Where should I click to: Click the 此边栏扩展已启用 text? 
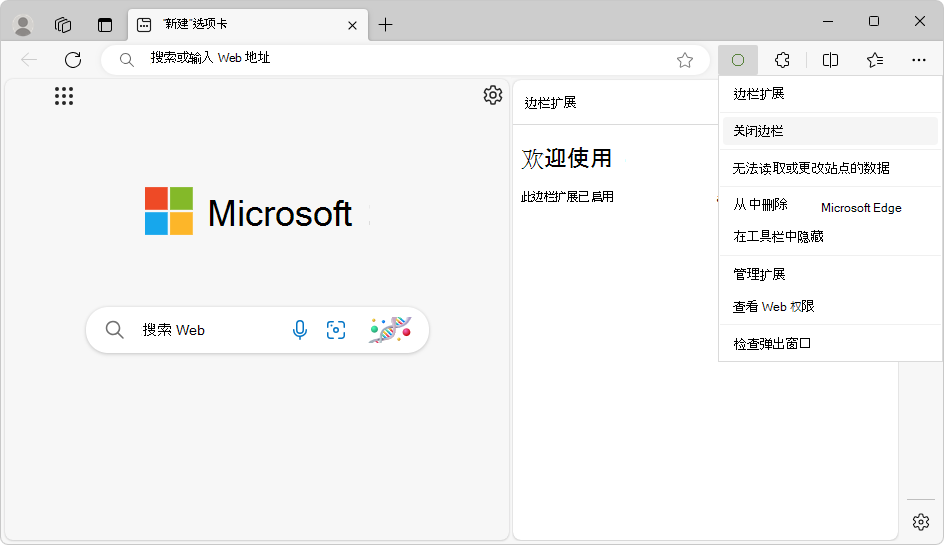567,197
